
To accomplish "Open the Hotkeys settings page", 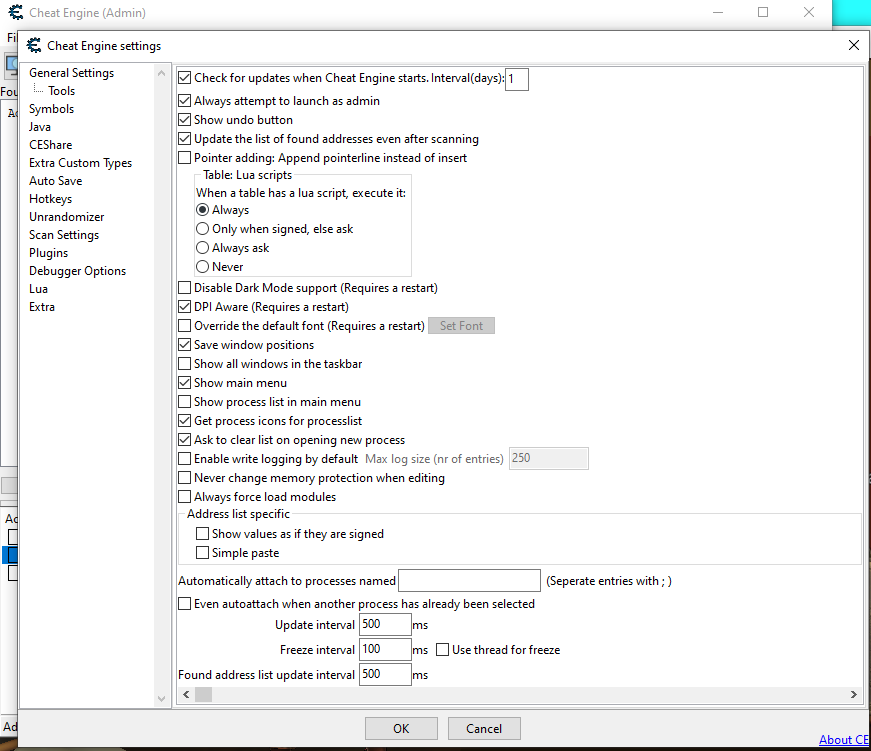I will (51, 199).
